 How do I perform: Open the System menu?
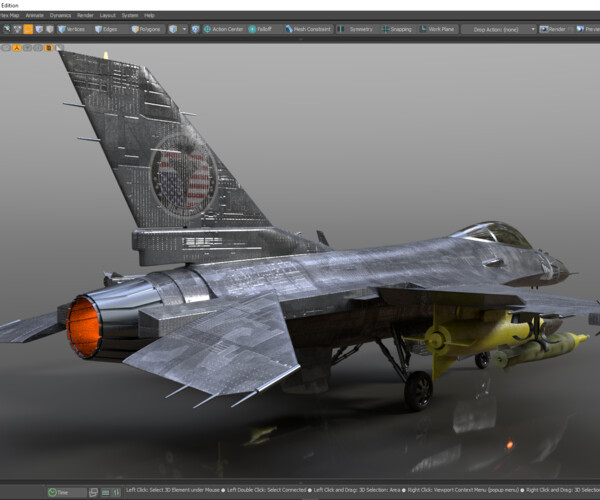(x=130, y=15)
